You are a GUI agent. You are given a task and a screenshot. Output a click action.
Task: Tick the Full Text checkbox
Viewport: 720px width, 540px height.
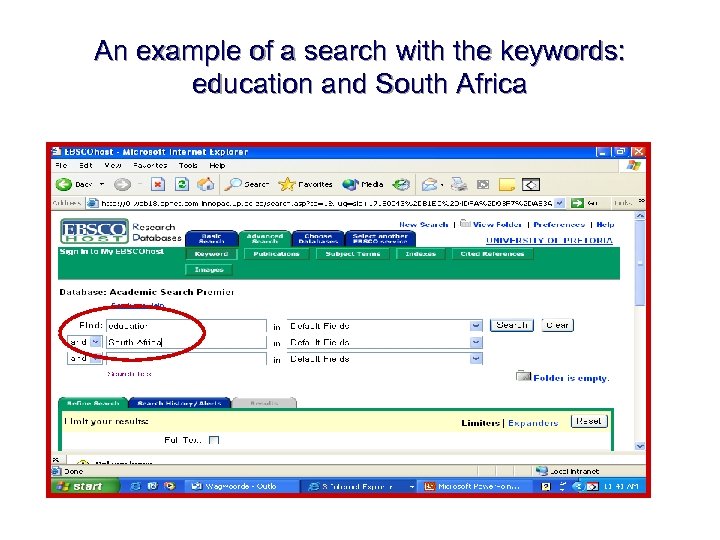click(214, 440)
